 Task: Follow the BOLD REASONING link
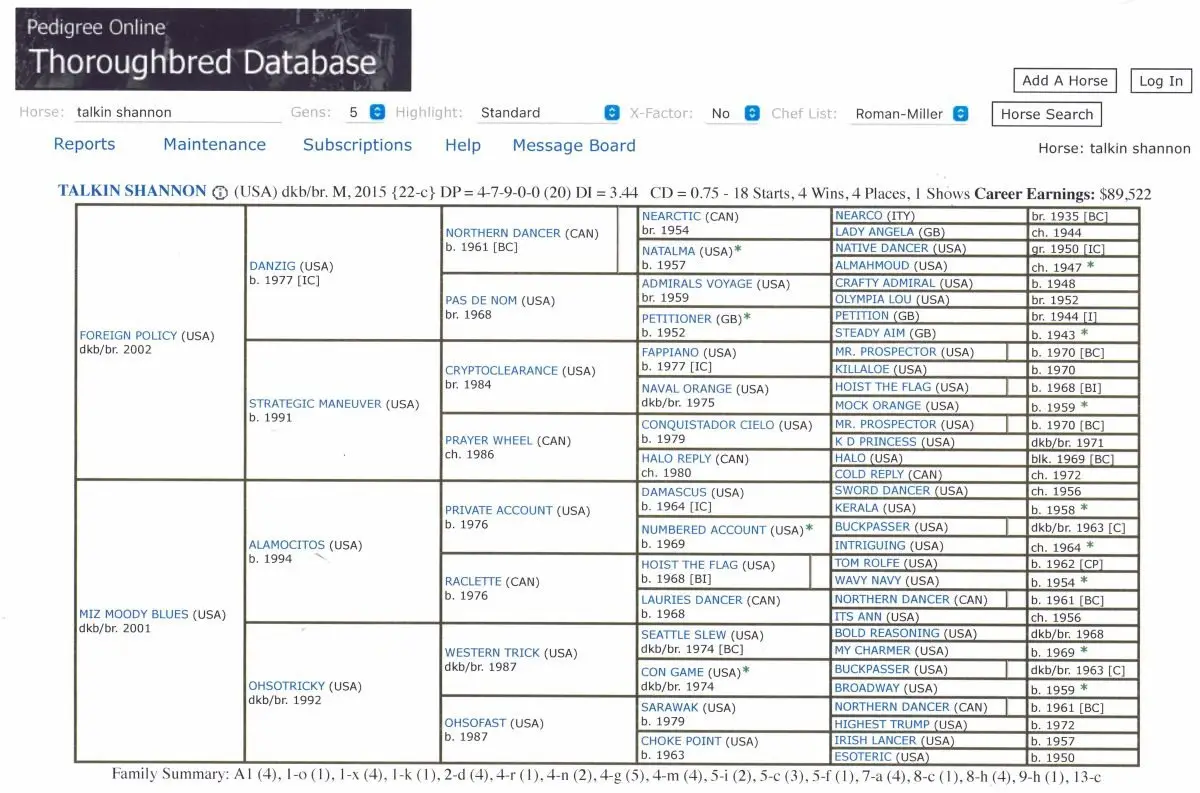click(x=887, y=633)
